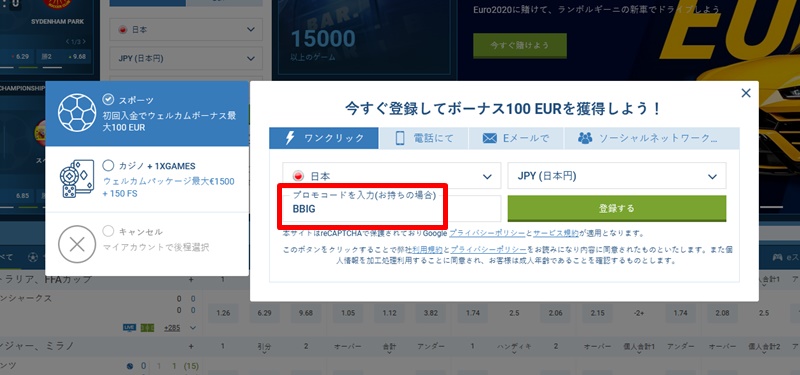The image size is (800, 375).
Task: Expand the ハンディキ column header dropdown
Action: pos(514,346)
